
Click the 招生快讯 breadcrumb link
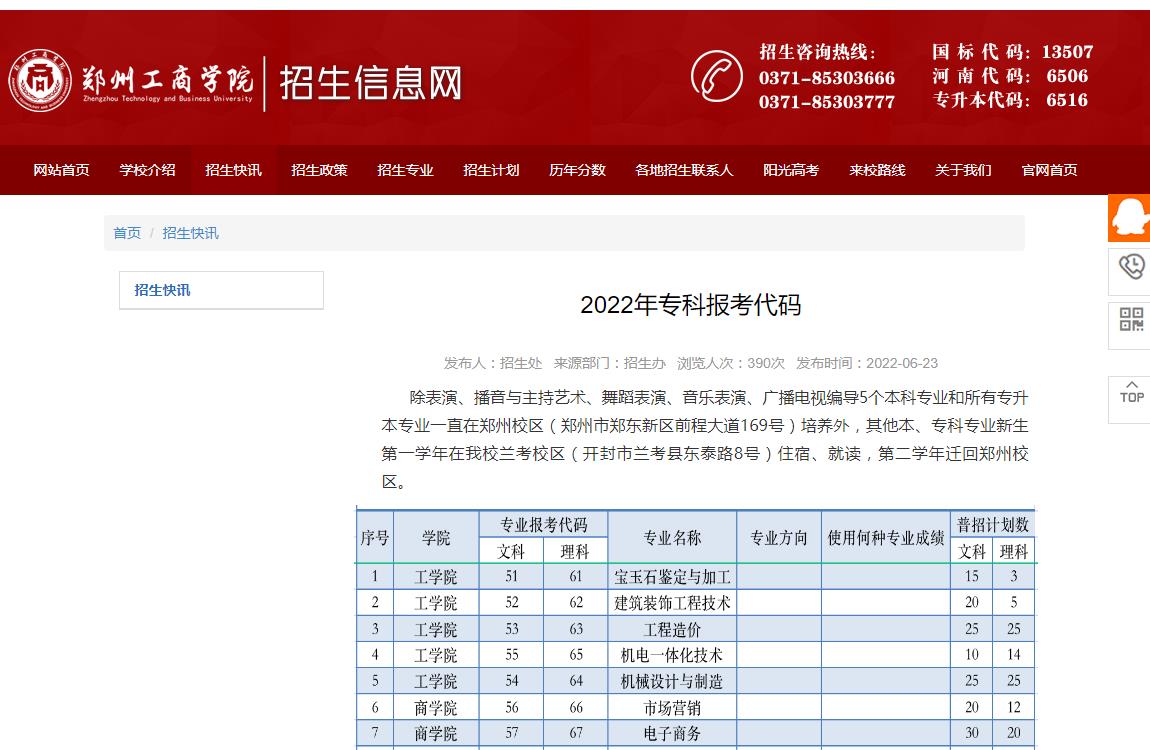pos(190,233)
